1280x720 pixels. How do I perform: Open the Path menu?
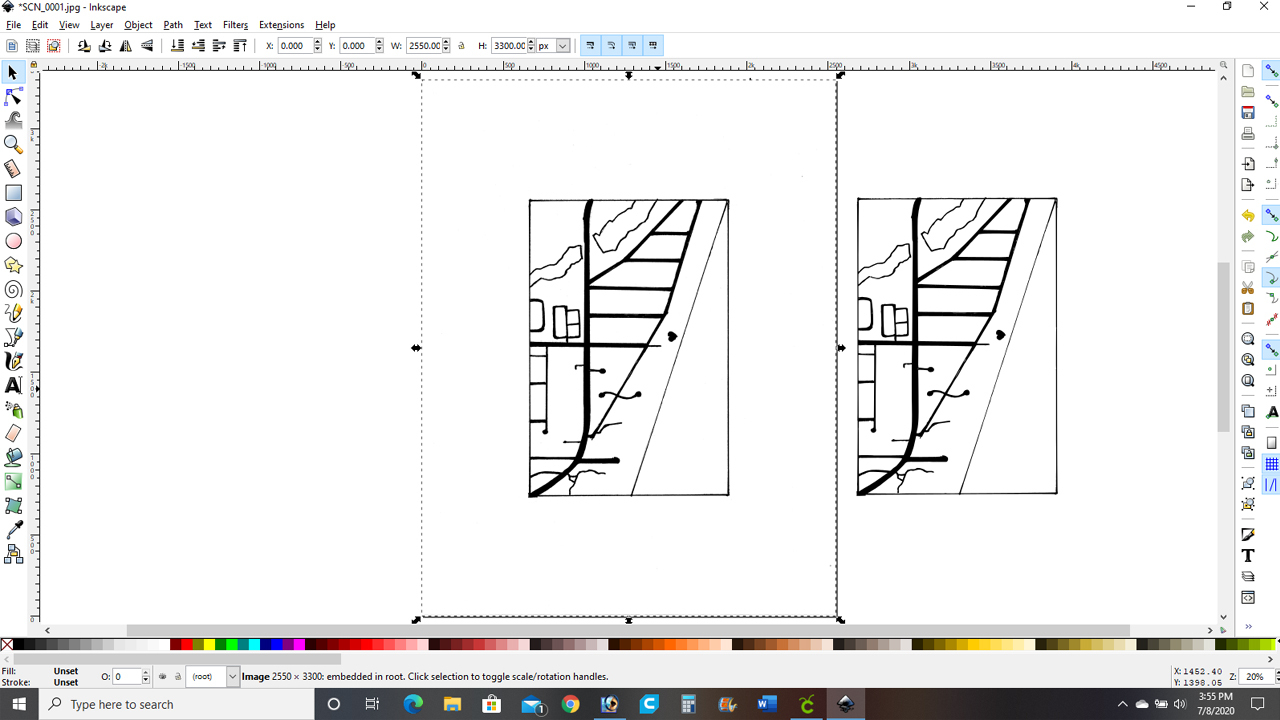(173, 25)
